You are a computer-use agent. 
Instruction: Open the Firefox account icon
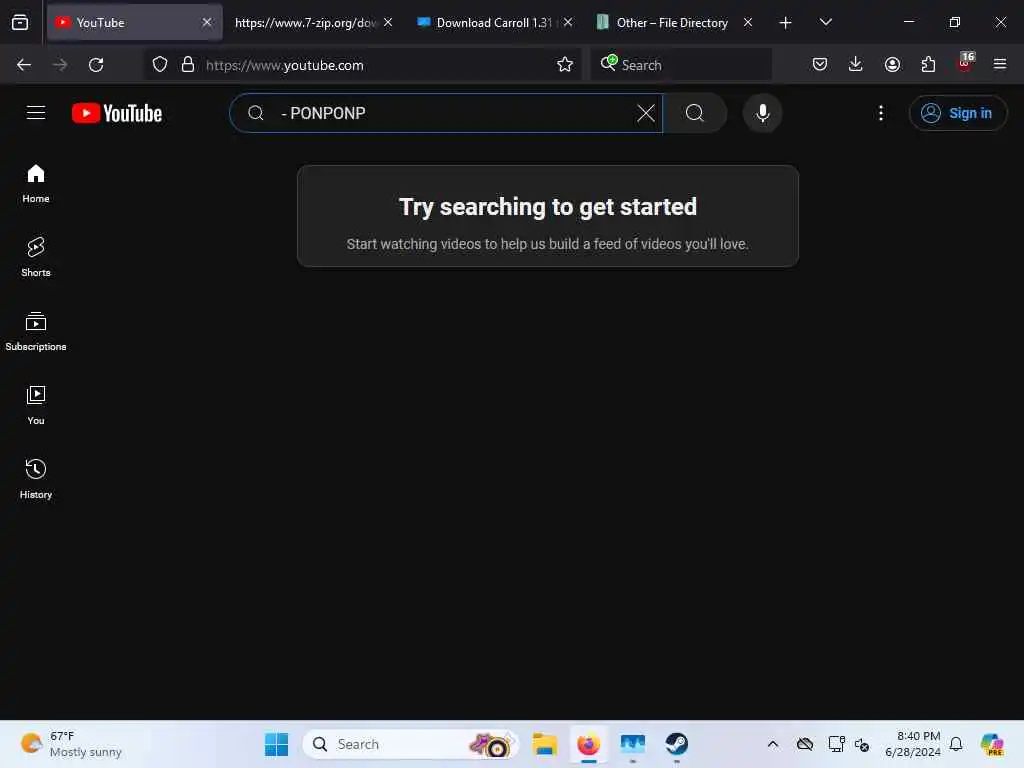pos(892,65)
